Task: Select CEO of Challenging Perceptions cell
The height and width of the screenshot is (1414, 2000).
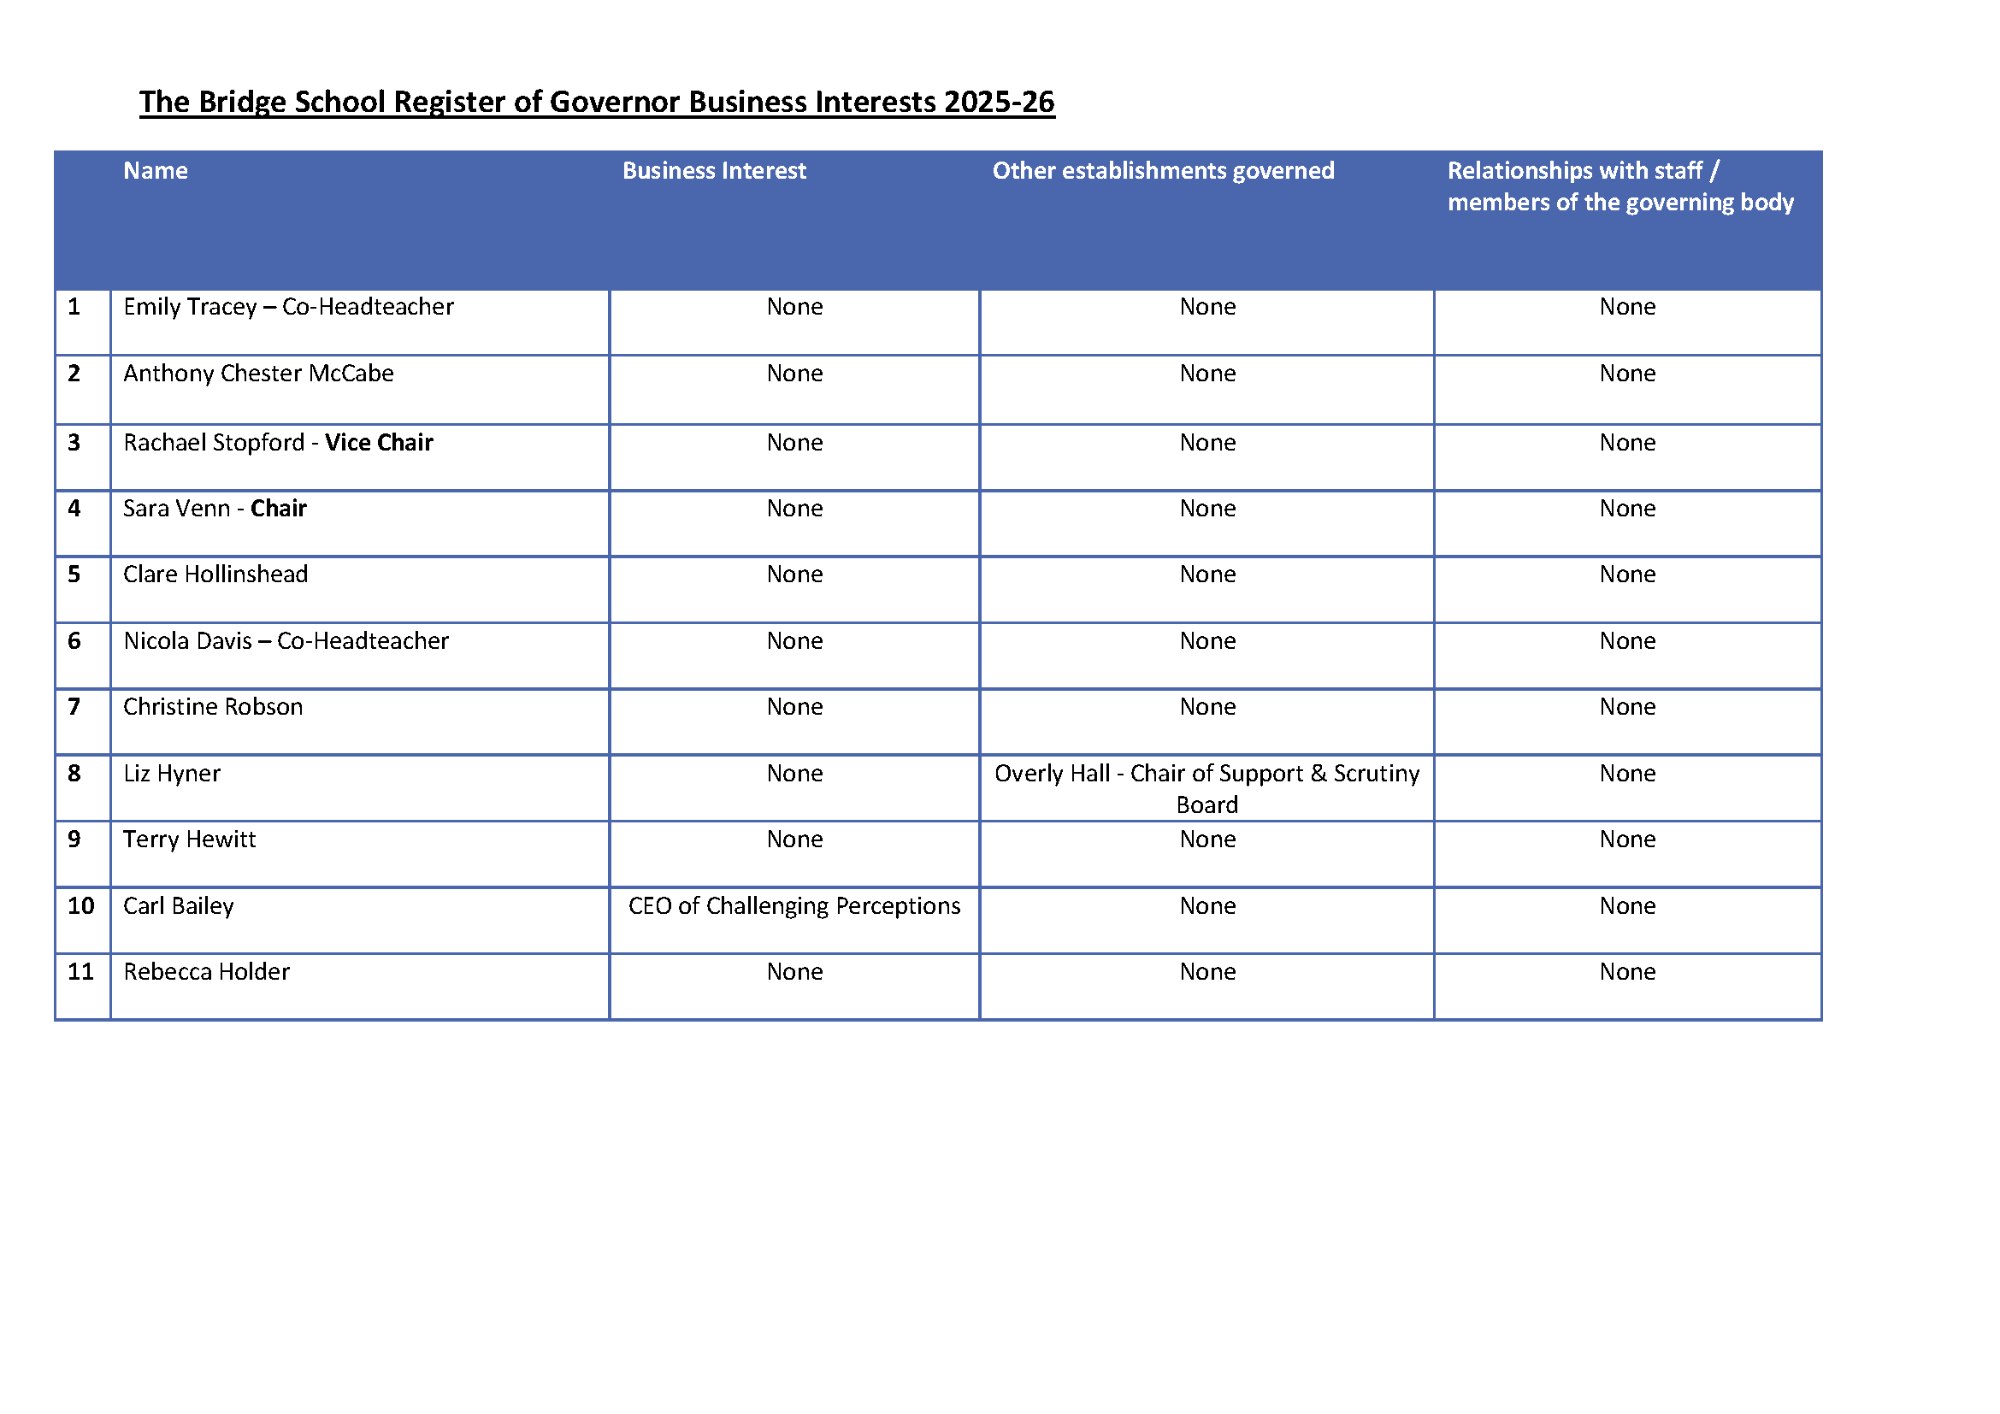Action: pos(793,905)
